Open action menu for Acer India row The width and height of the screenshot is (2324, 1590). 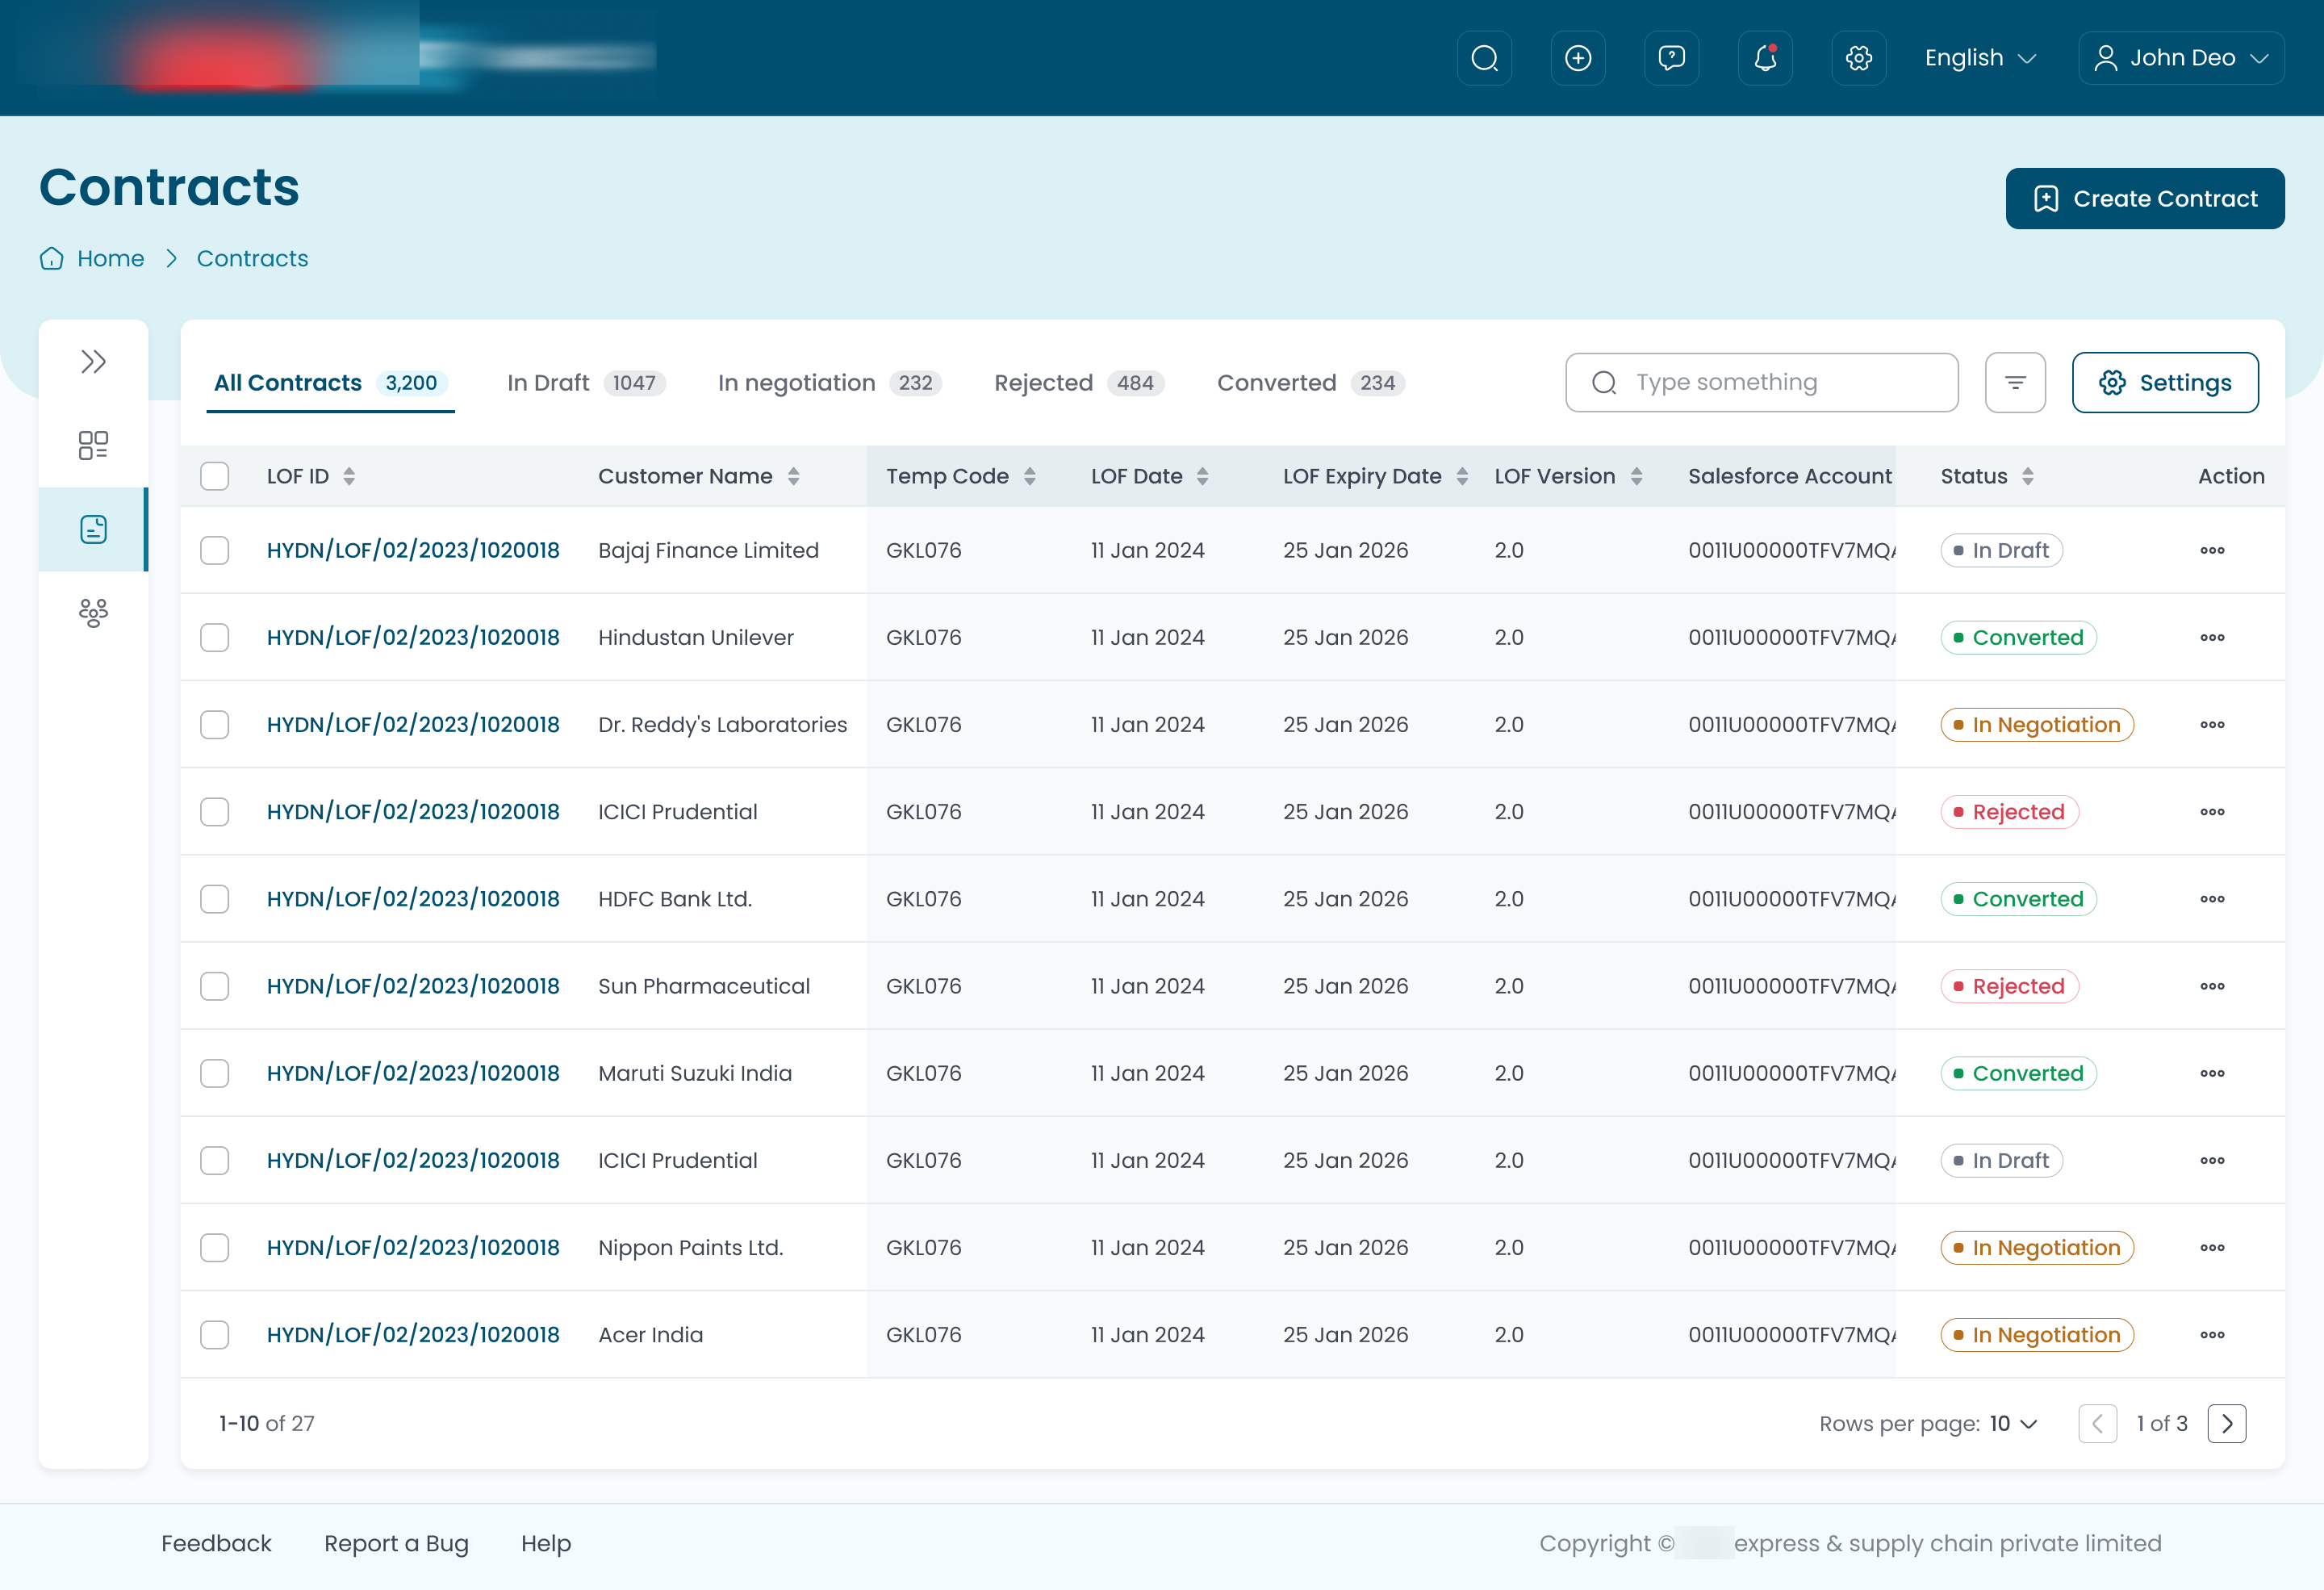pos(2212,1334)
